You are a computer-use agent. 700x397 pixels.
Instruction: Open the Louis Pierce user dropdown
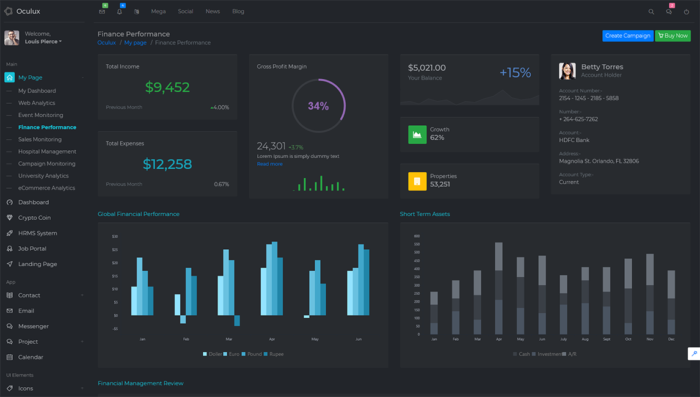pyautogui.click(x=43, y=42)
